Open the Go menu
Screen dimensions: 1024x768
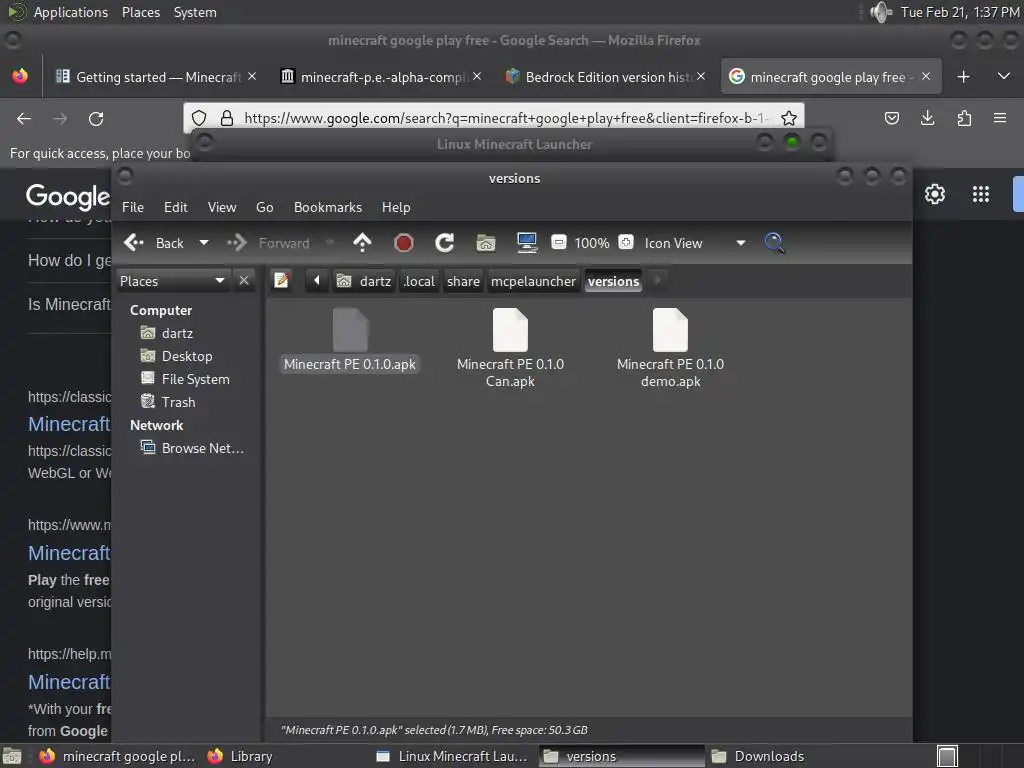(x=264, y=207)
